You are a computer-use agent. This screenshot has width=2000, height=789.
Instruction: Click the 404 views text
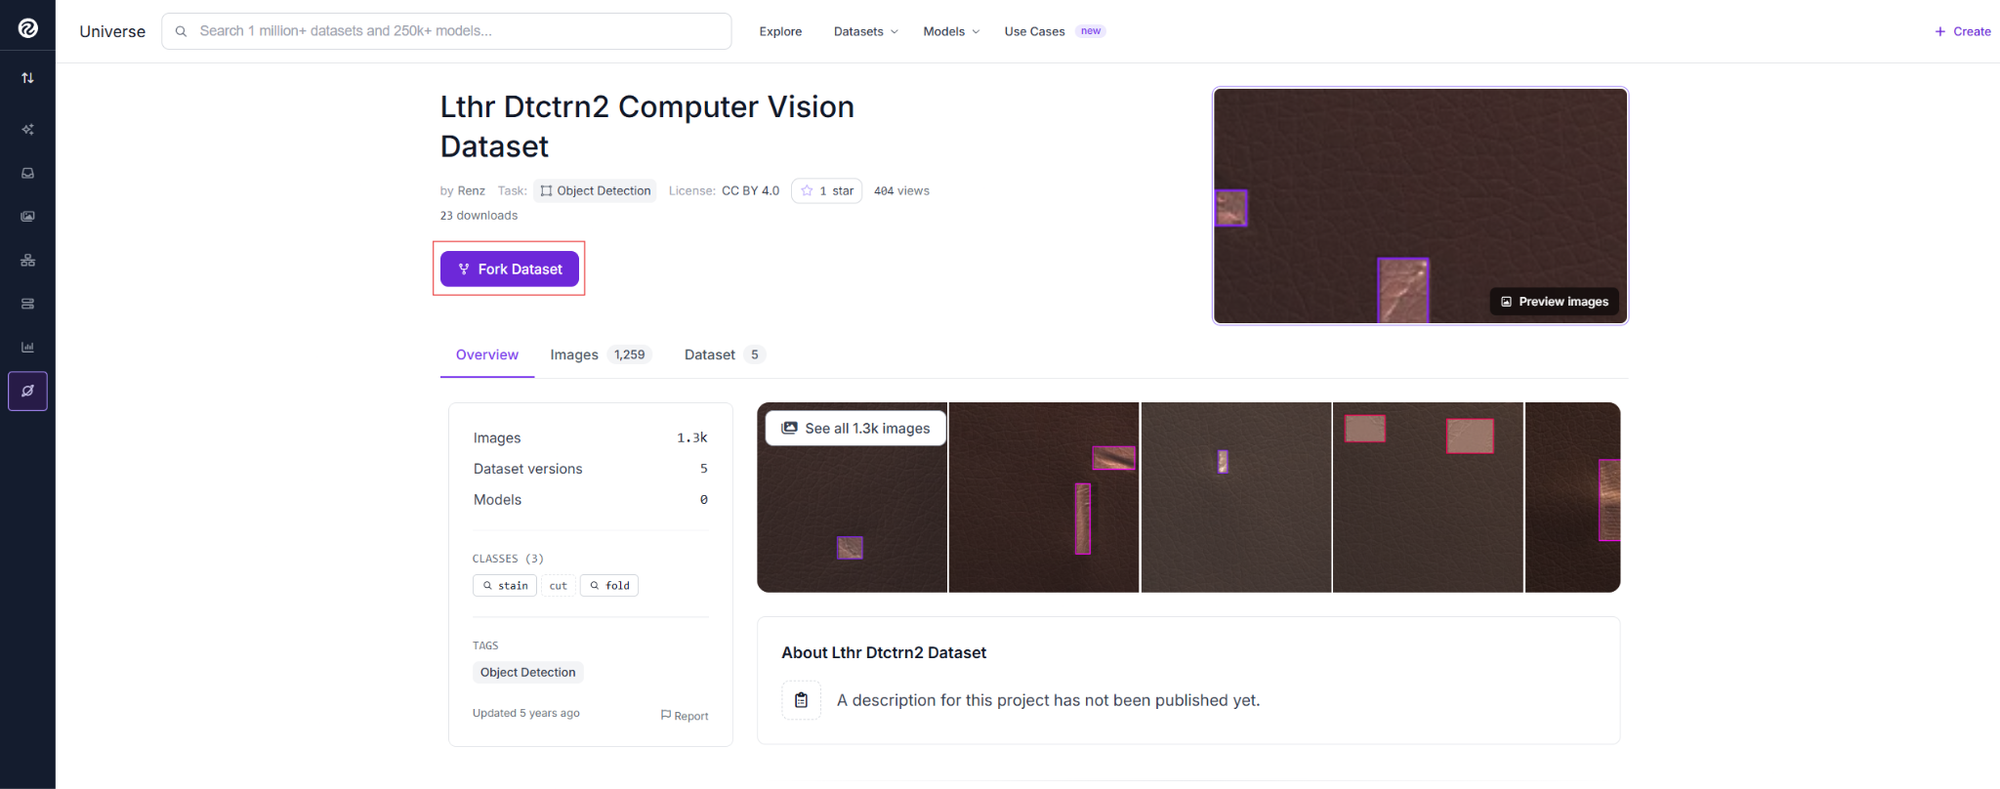(x=902, y=191)
